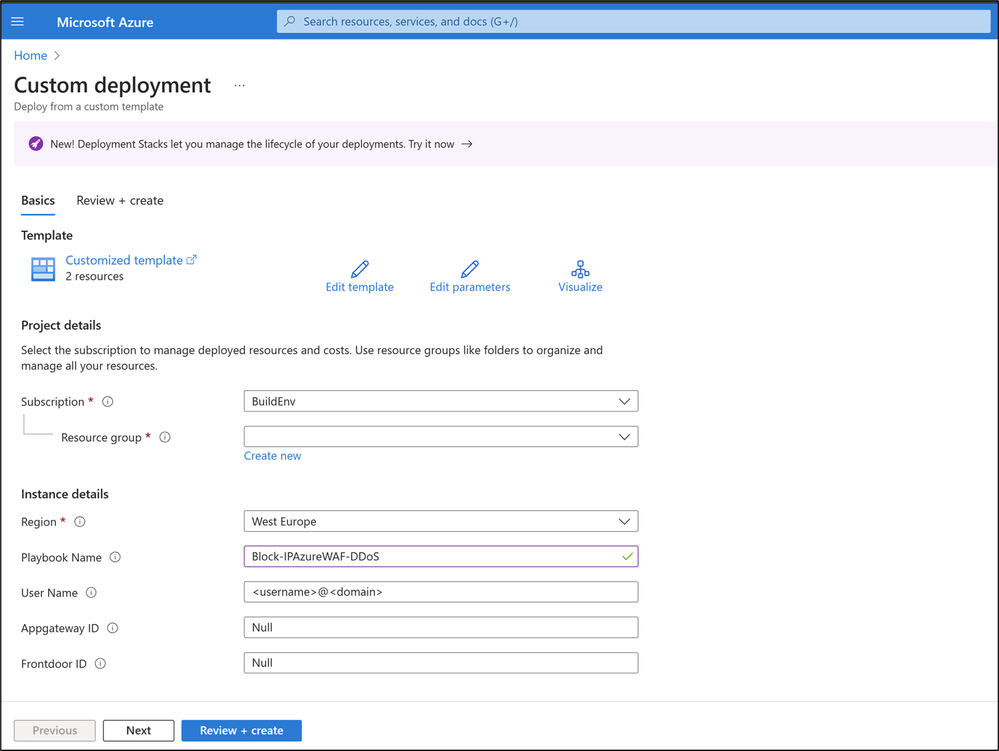Click the User Name input field
The width and height of the screenshot is (999, 751).
[x=441, y=592]
